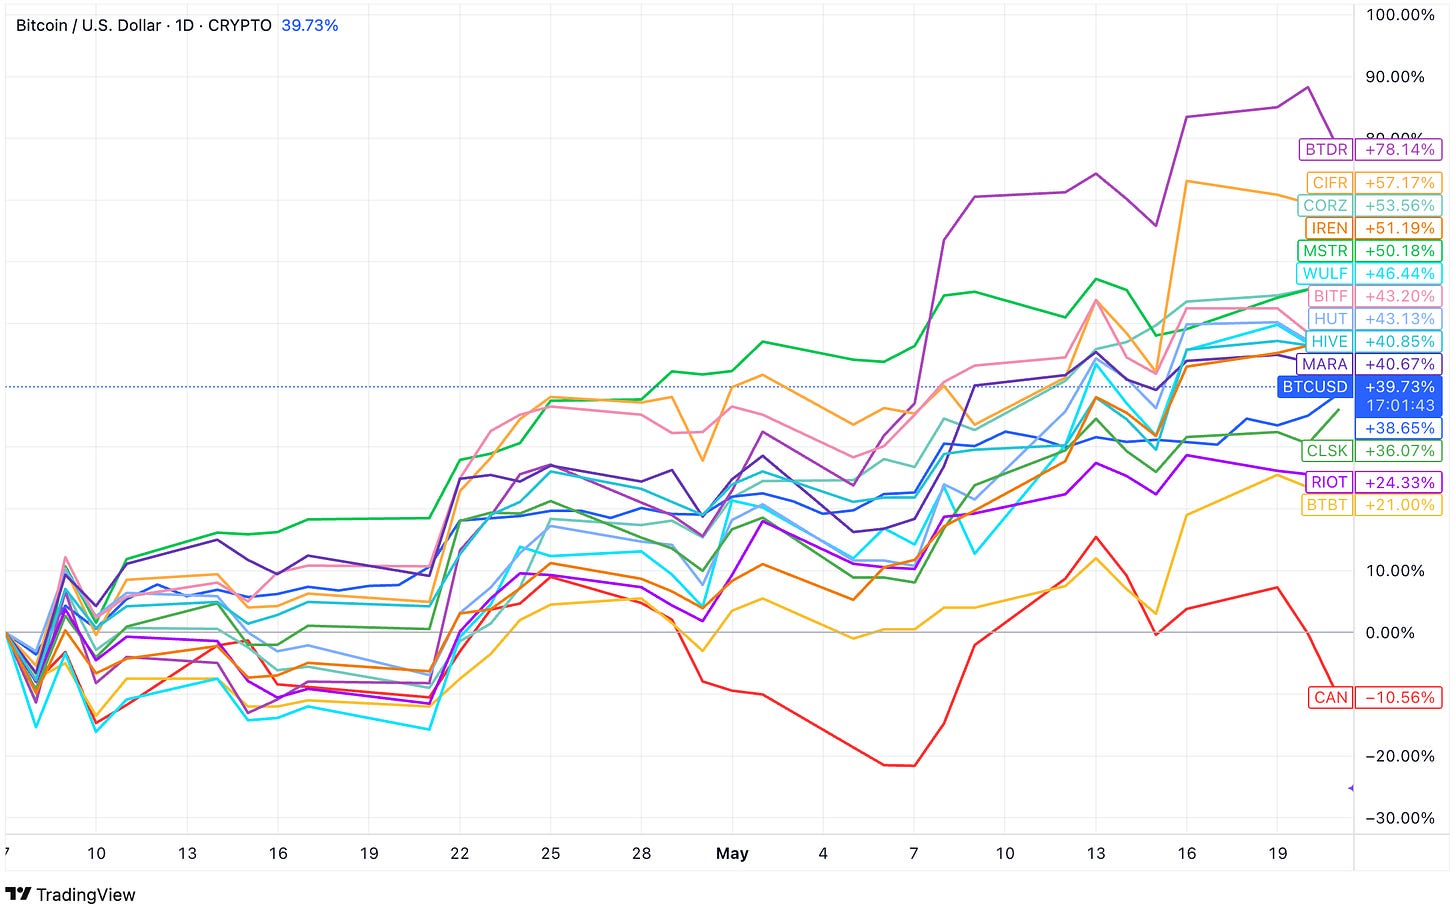
Task: Select the WULF ticker label
Action: tap(1325, 273)
